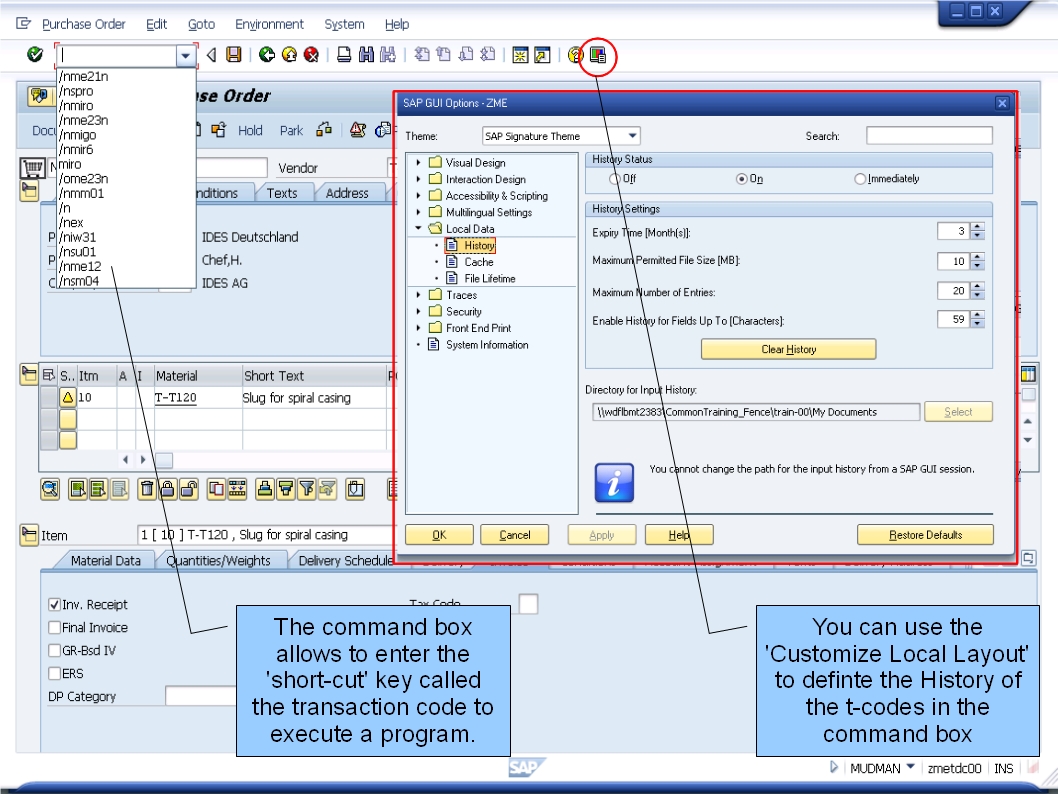This screenshot has height=794, width=1058.
Task: Select the trash can delete icon above Item
Action: click(x=147, y=487)
